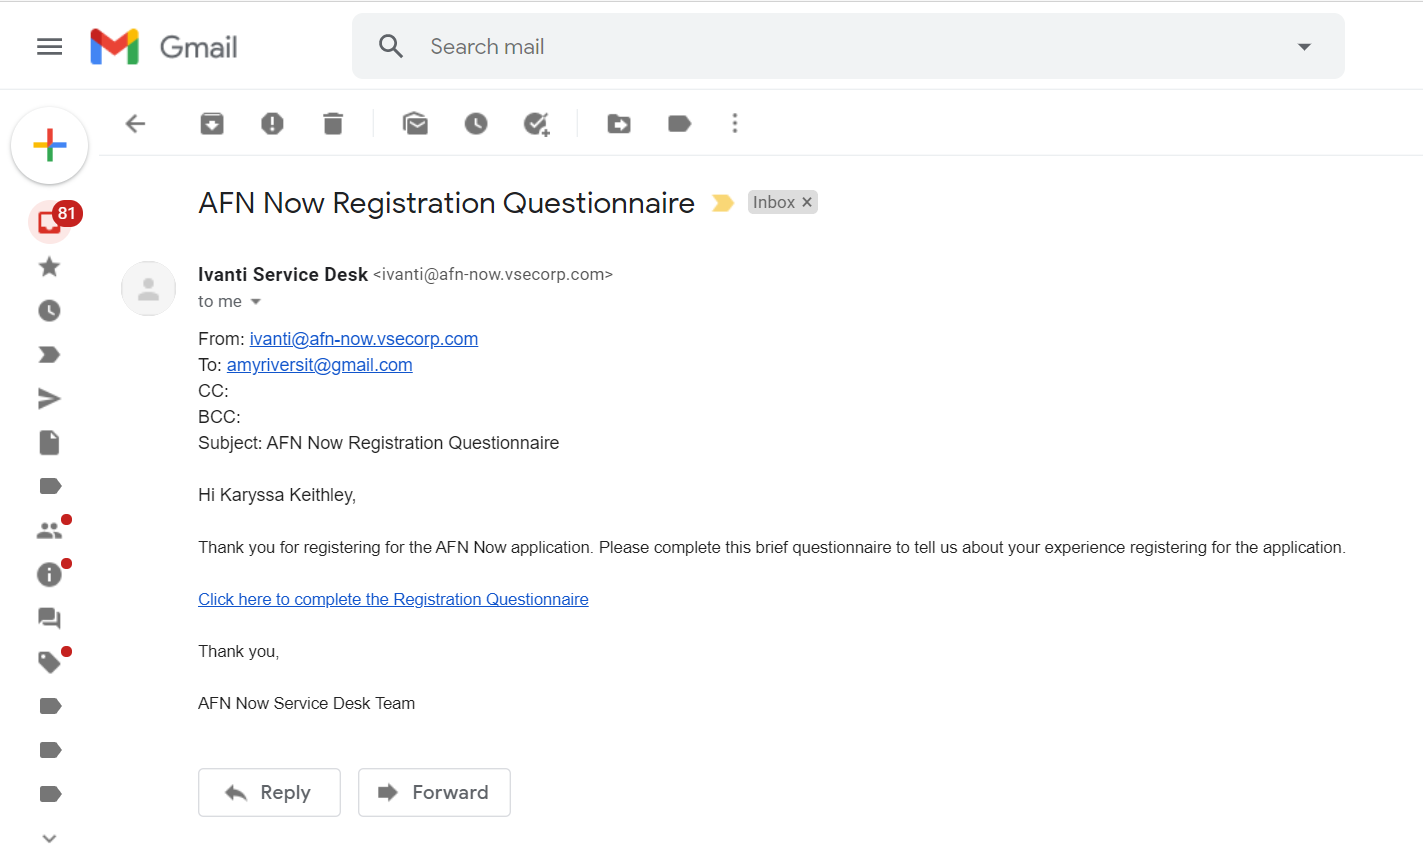The height and width of the screenshot is (844, 1423).
Task: Snooze this email with the clock icon
Action: pos(476,123)
